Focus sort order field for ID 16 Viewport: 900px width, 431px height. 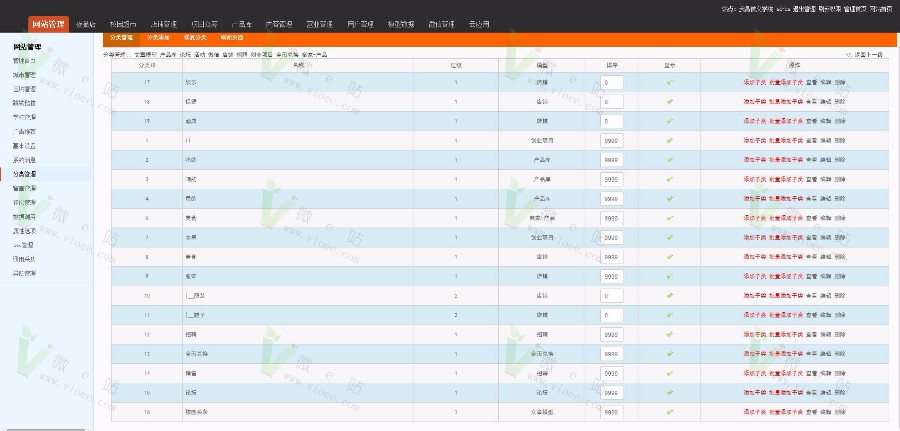612,412
